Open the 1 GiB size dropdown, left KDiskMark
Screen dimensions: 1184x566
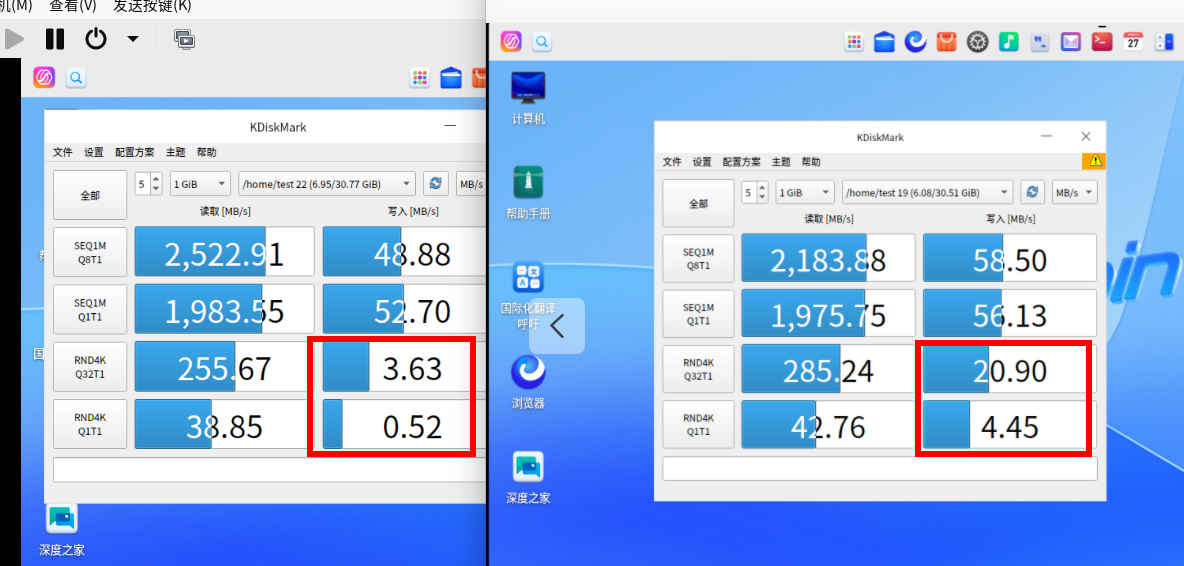200,183
